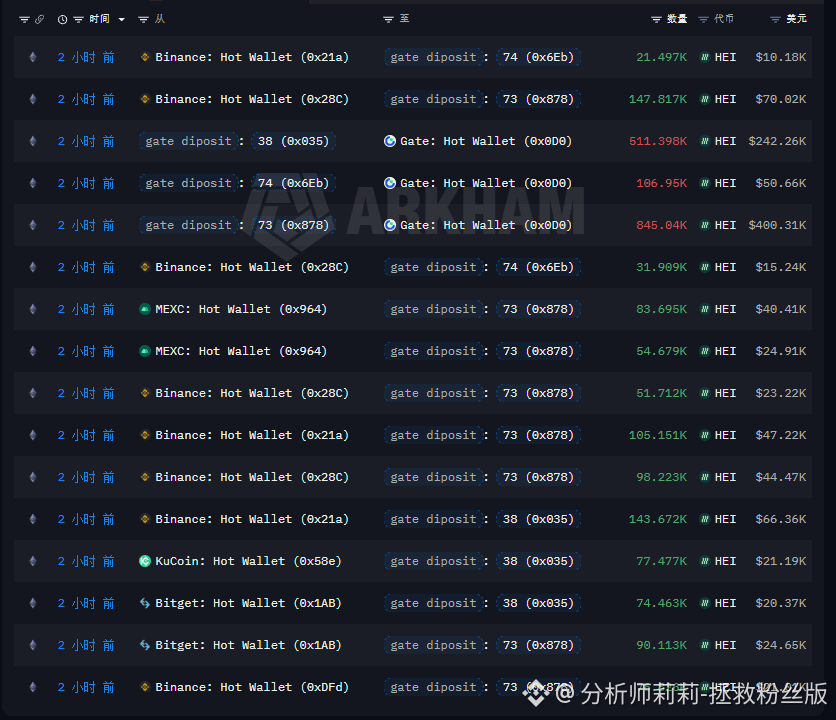836x720 pixels.
Task: Click the $50.66K value
Action: [x=781, y=183]
